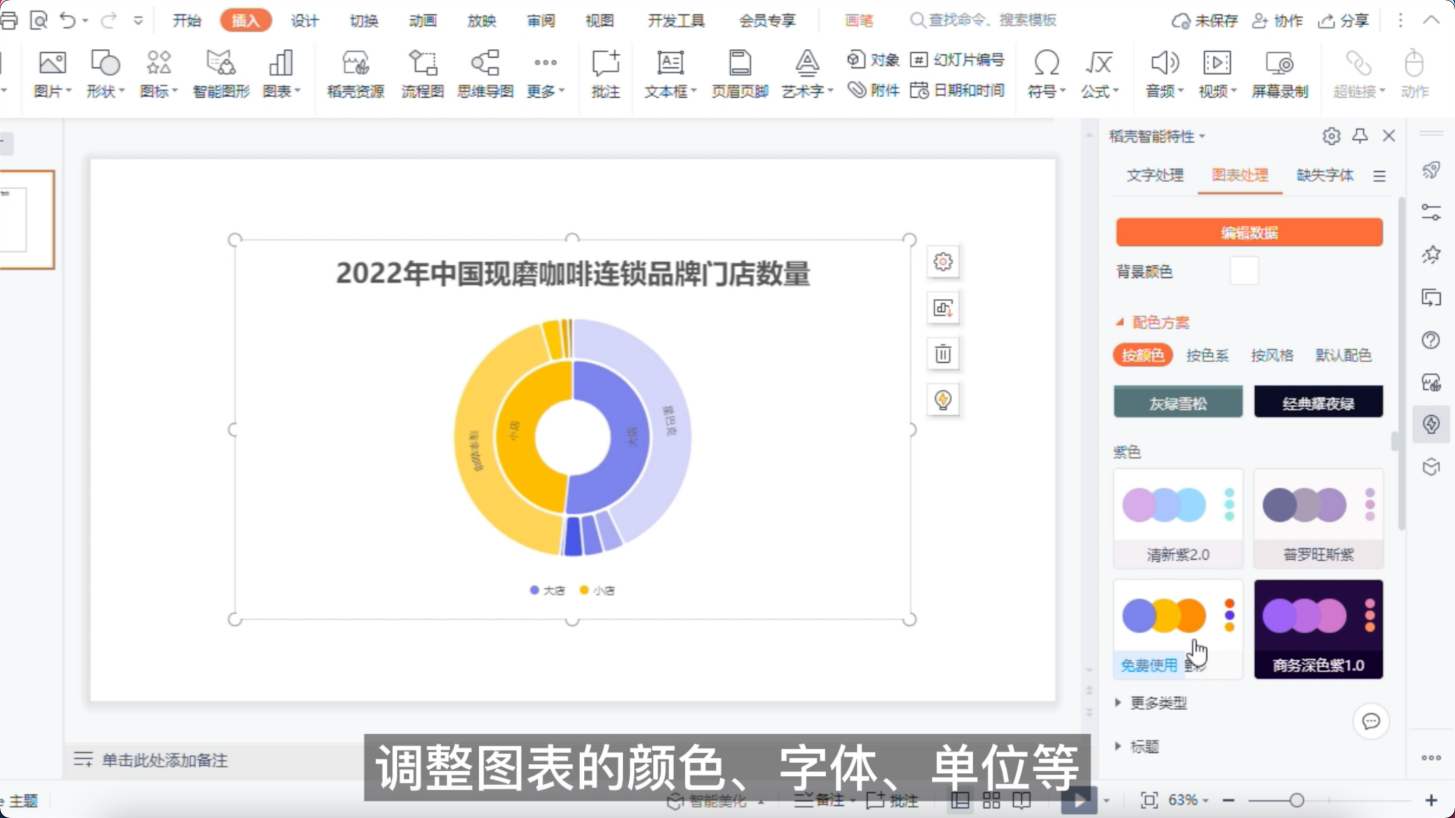Insert a 流程图 flowchart
The height and width of the screenshot is (818, 1455).
pos(422,74)
